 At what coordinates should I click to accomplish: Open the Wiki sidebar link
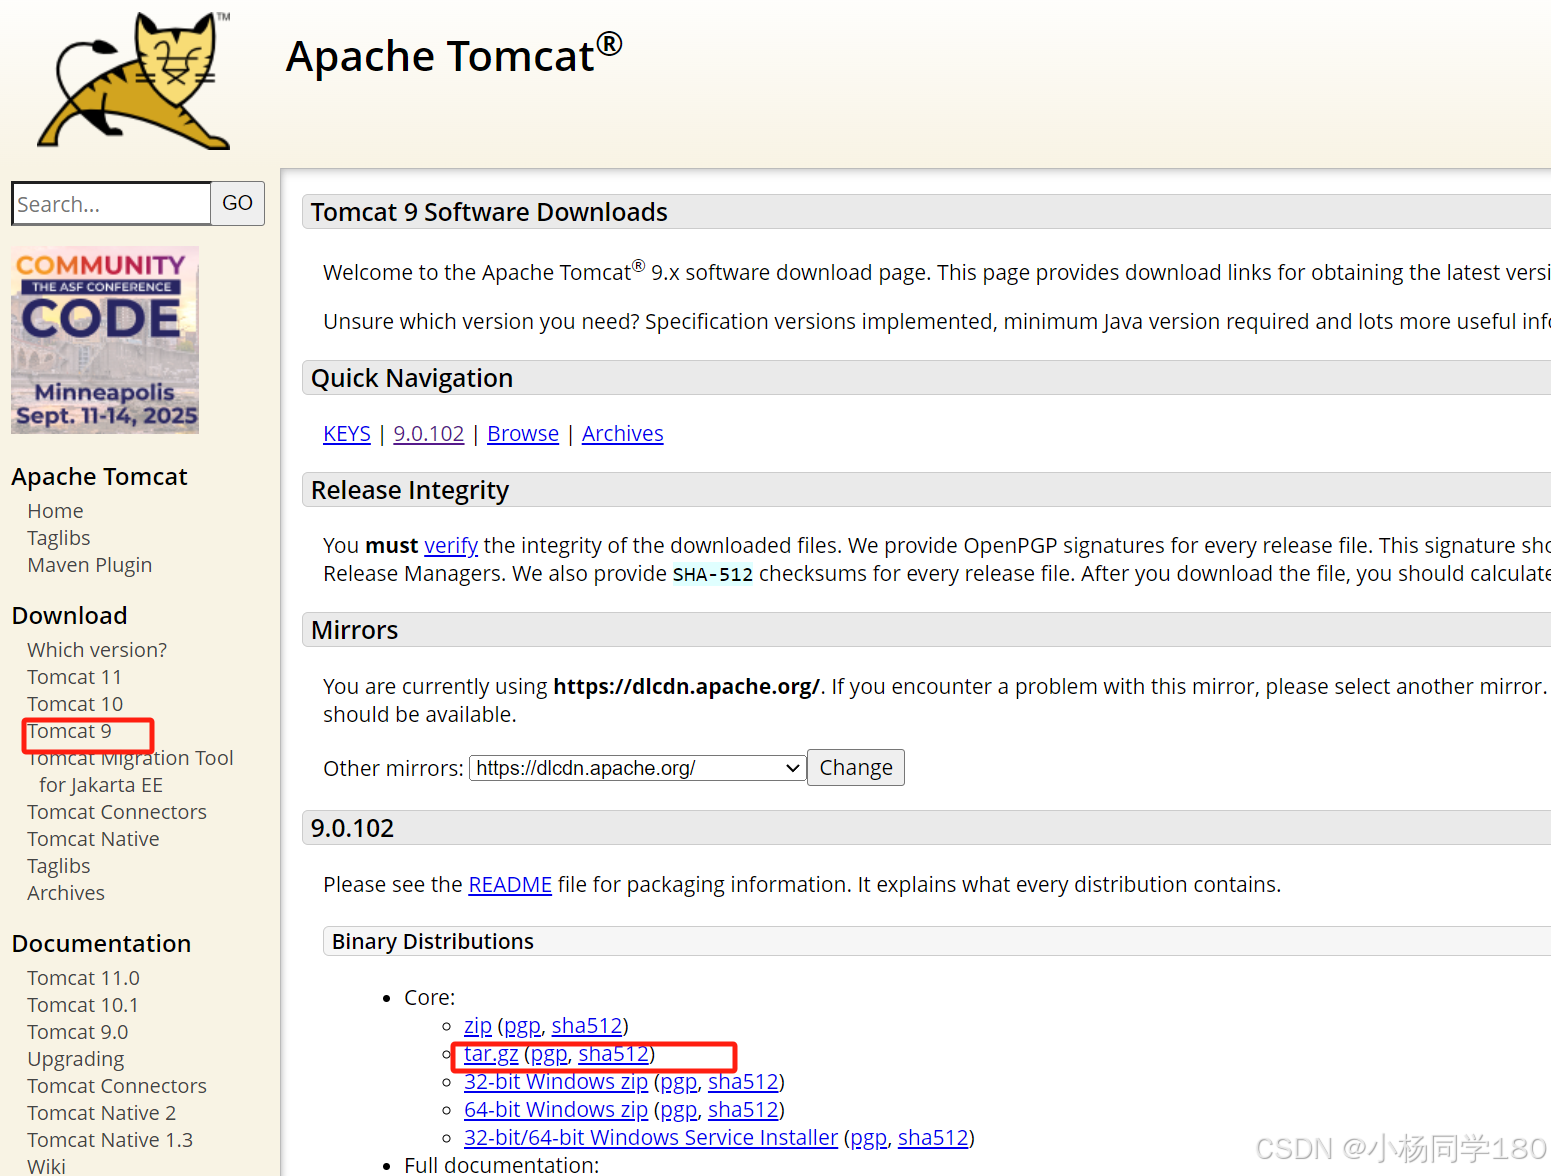pyautogui.click(x=46, y=1166)
